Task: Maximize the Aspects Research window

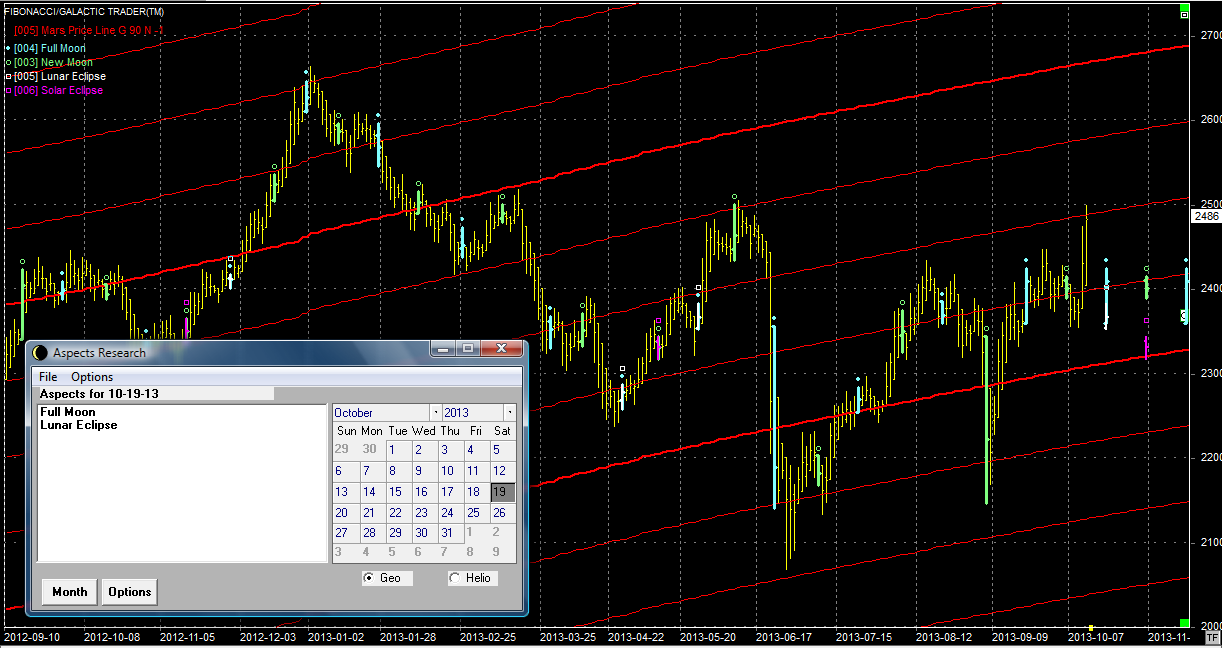Action: coord(466,349)
